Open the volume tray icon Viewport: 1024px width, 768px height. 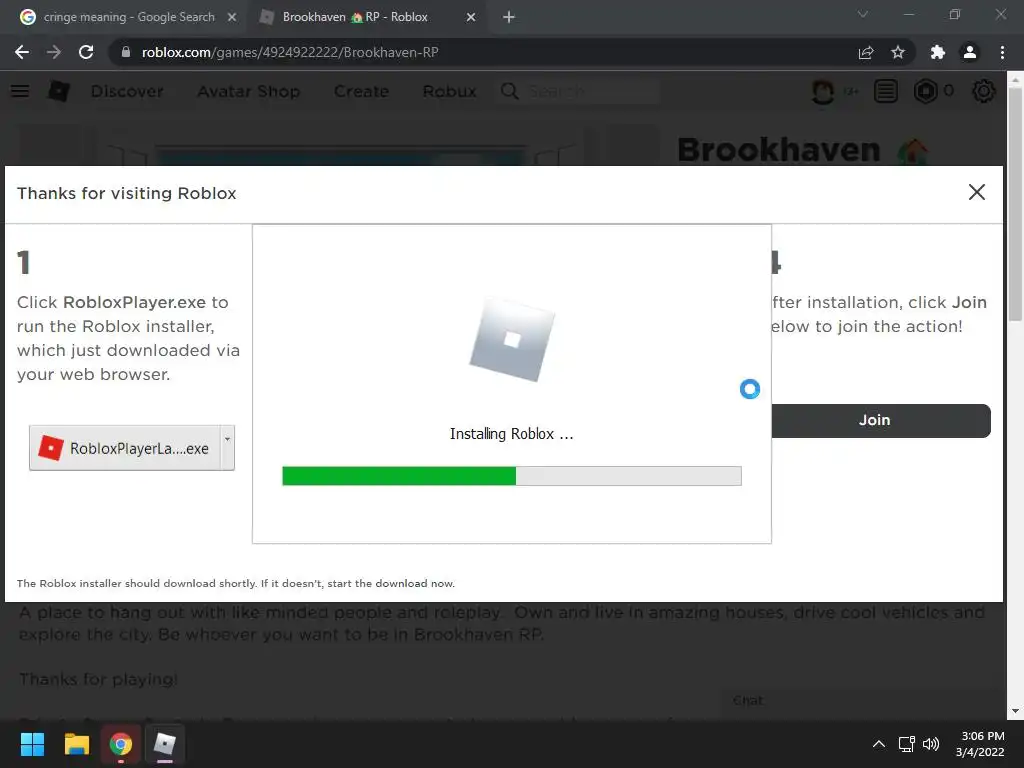931,744
